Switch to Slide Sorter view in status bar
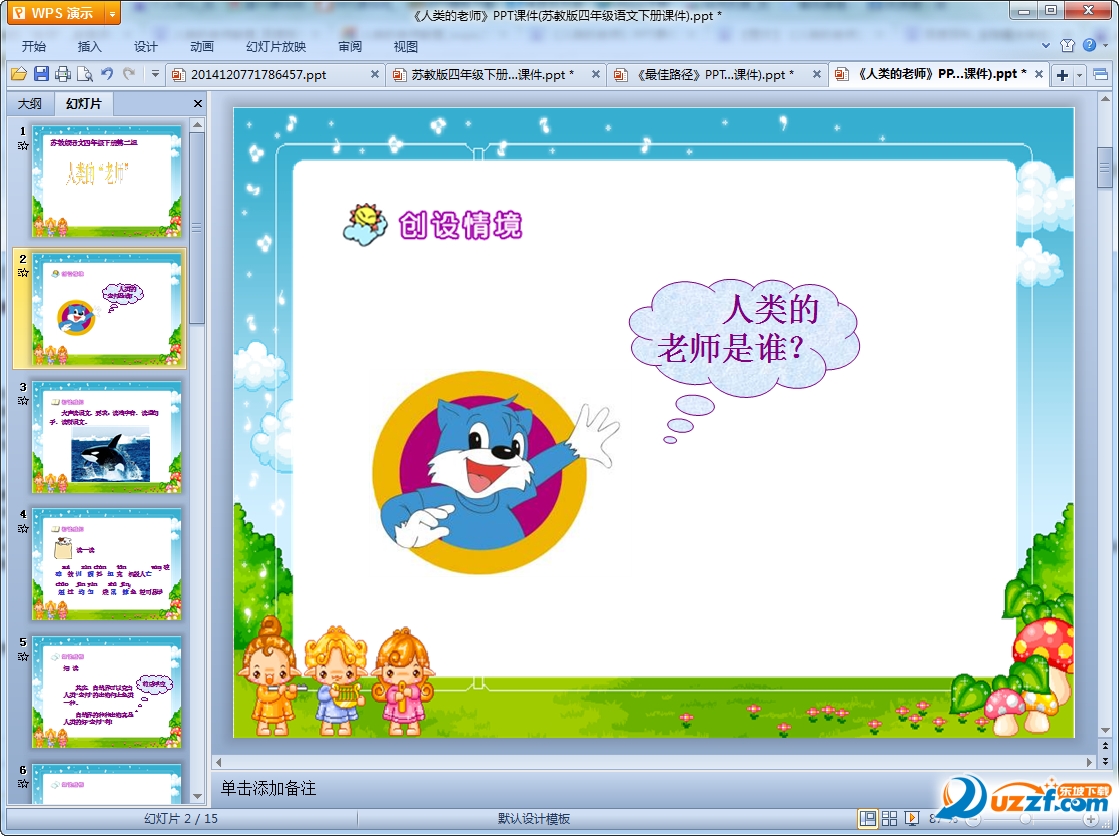Viewport: 1119px width, 836px height. coord(889,818)
